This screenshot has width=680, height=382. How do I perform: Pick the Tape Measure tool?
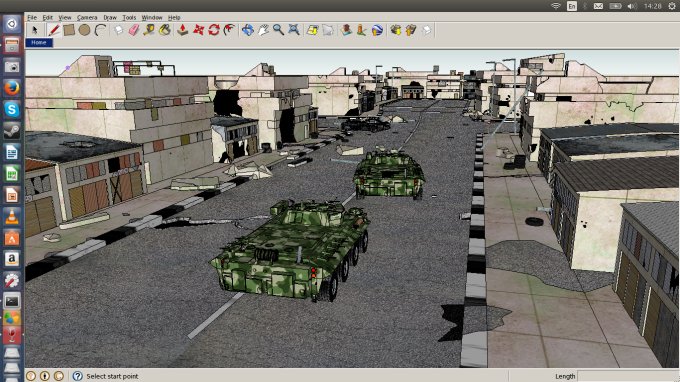[149, 30]
